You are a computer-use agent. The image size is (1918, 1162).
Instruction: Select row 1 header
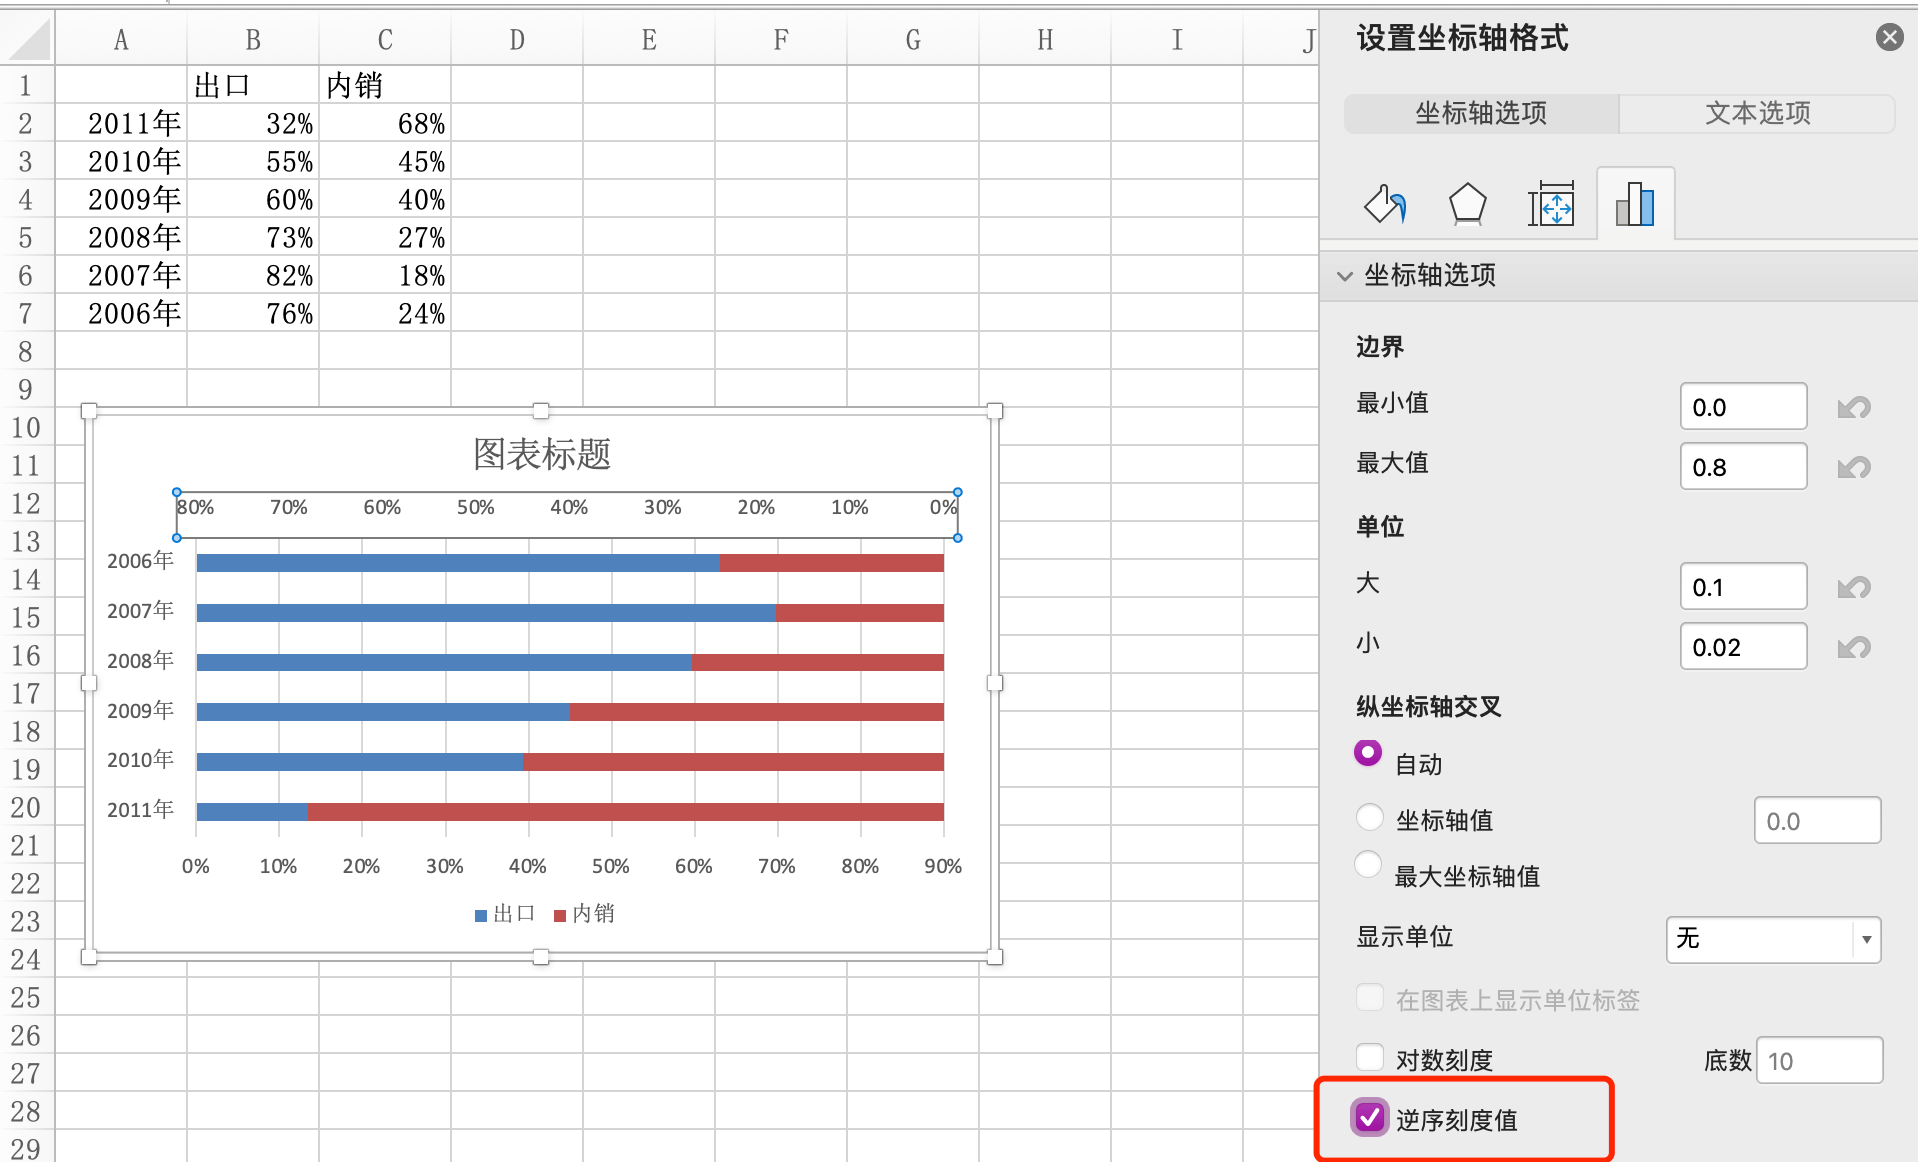pos(26,86)
